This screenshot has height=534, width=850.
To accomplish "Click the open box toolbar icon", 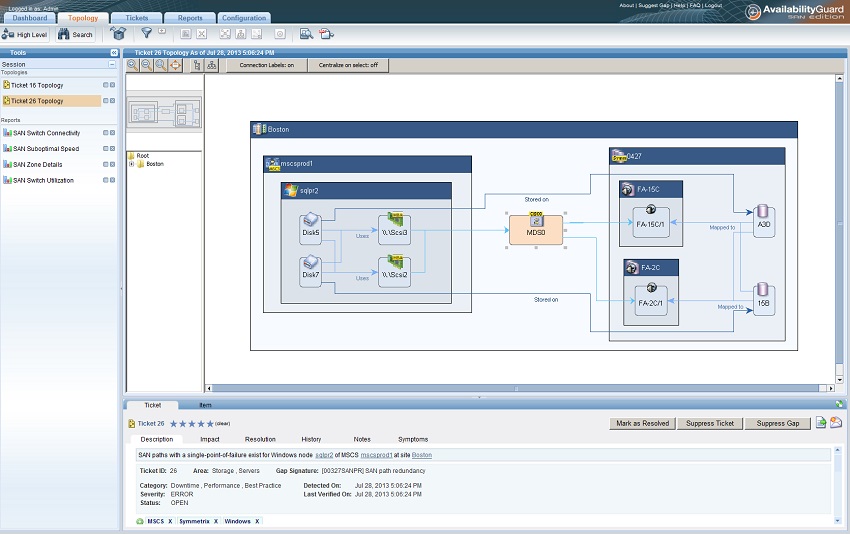I will 118,34.
